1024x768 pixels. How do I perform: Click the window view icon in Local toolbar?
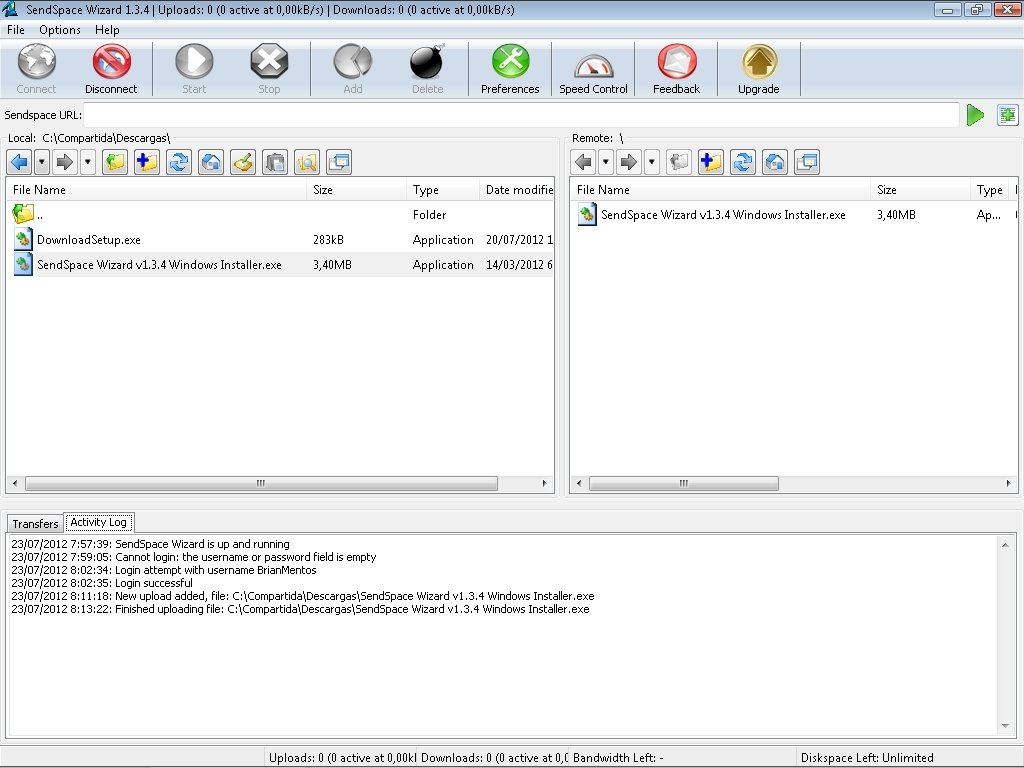coord(339,162)
